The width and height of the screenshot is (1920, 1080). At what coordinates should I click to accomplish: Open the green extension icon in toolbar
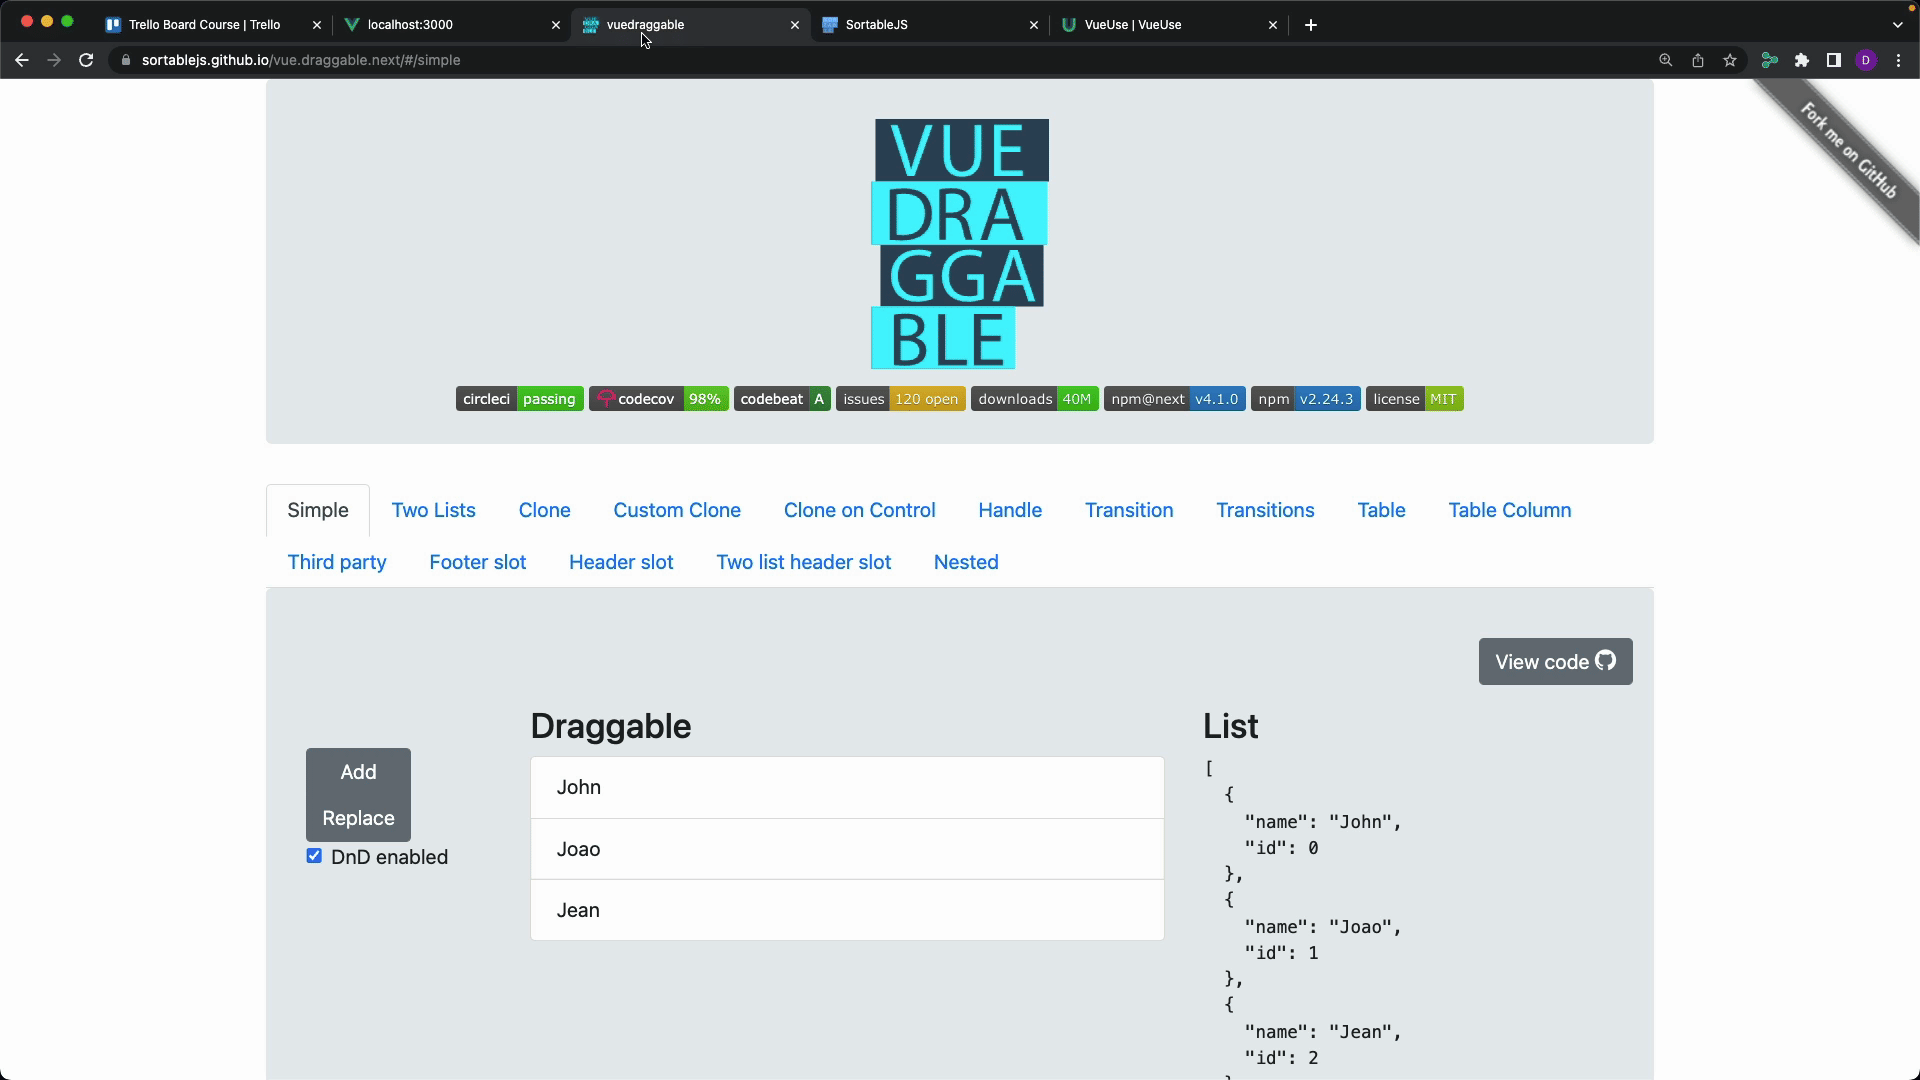1770,60
